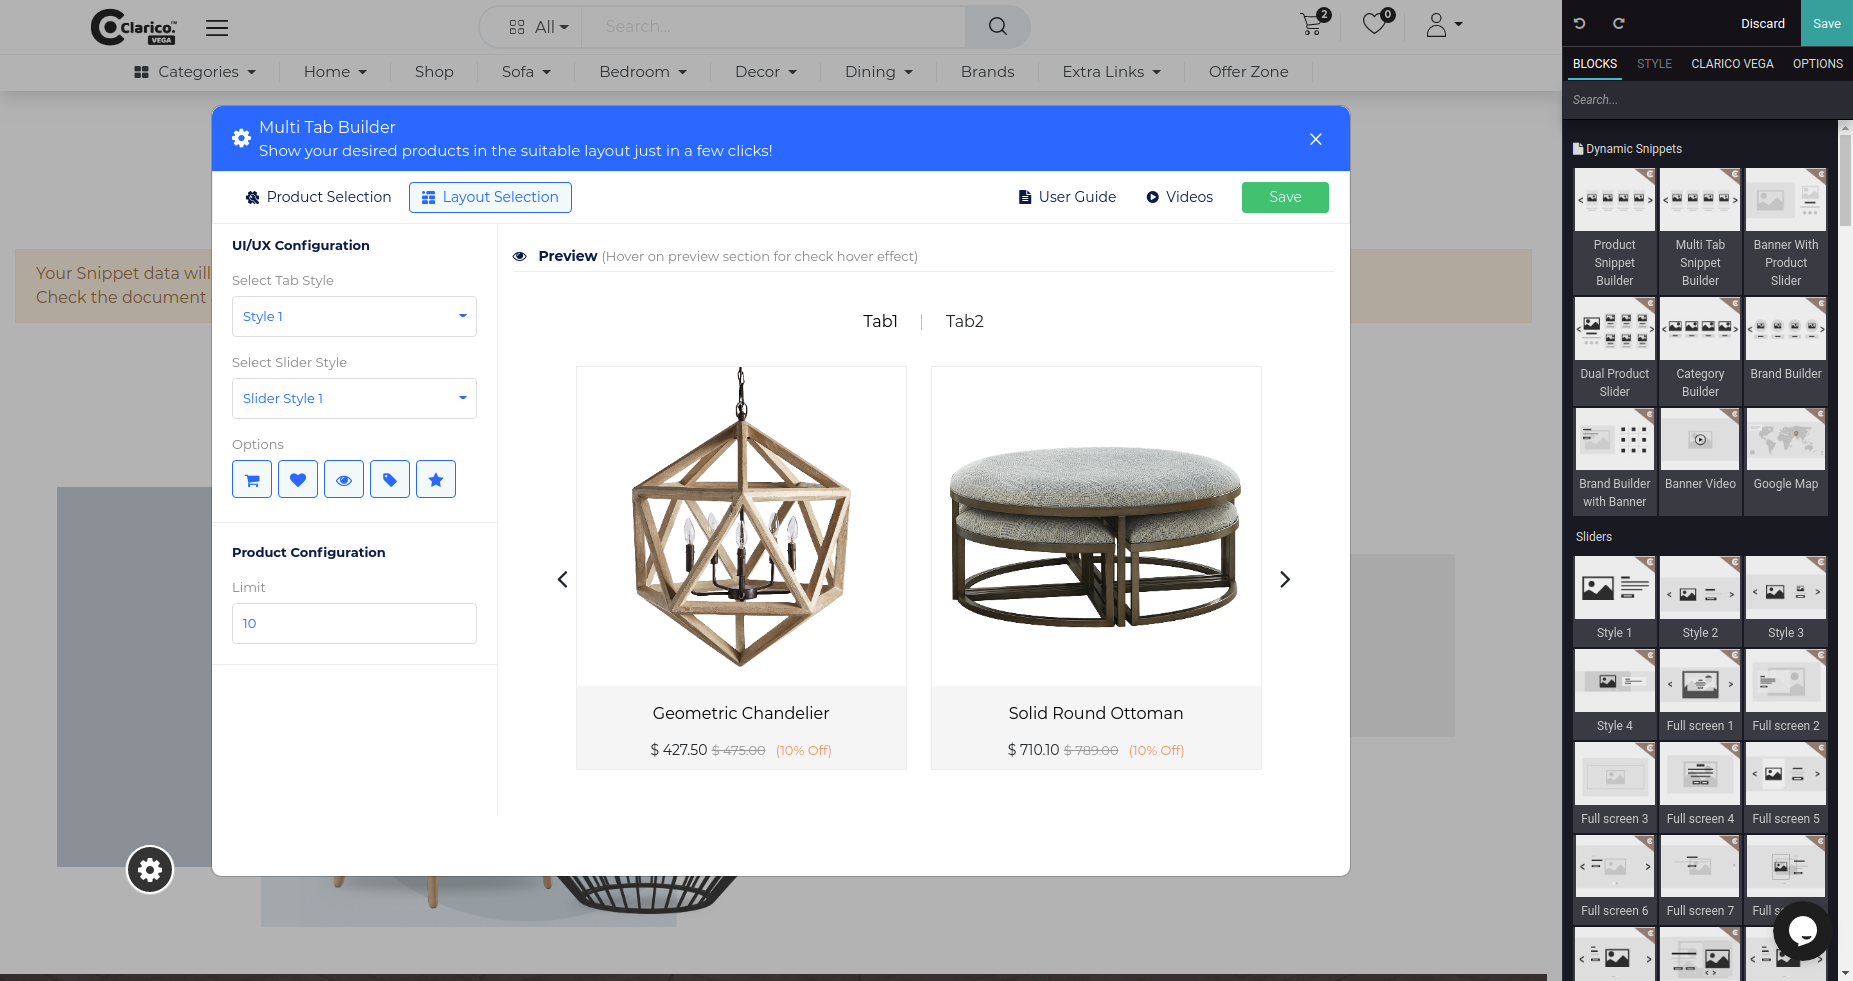The image size is (1853, 981).
Task: Toggle the price tag label option
Action: click(390, 479)
